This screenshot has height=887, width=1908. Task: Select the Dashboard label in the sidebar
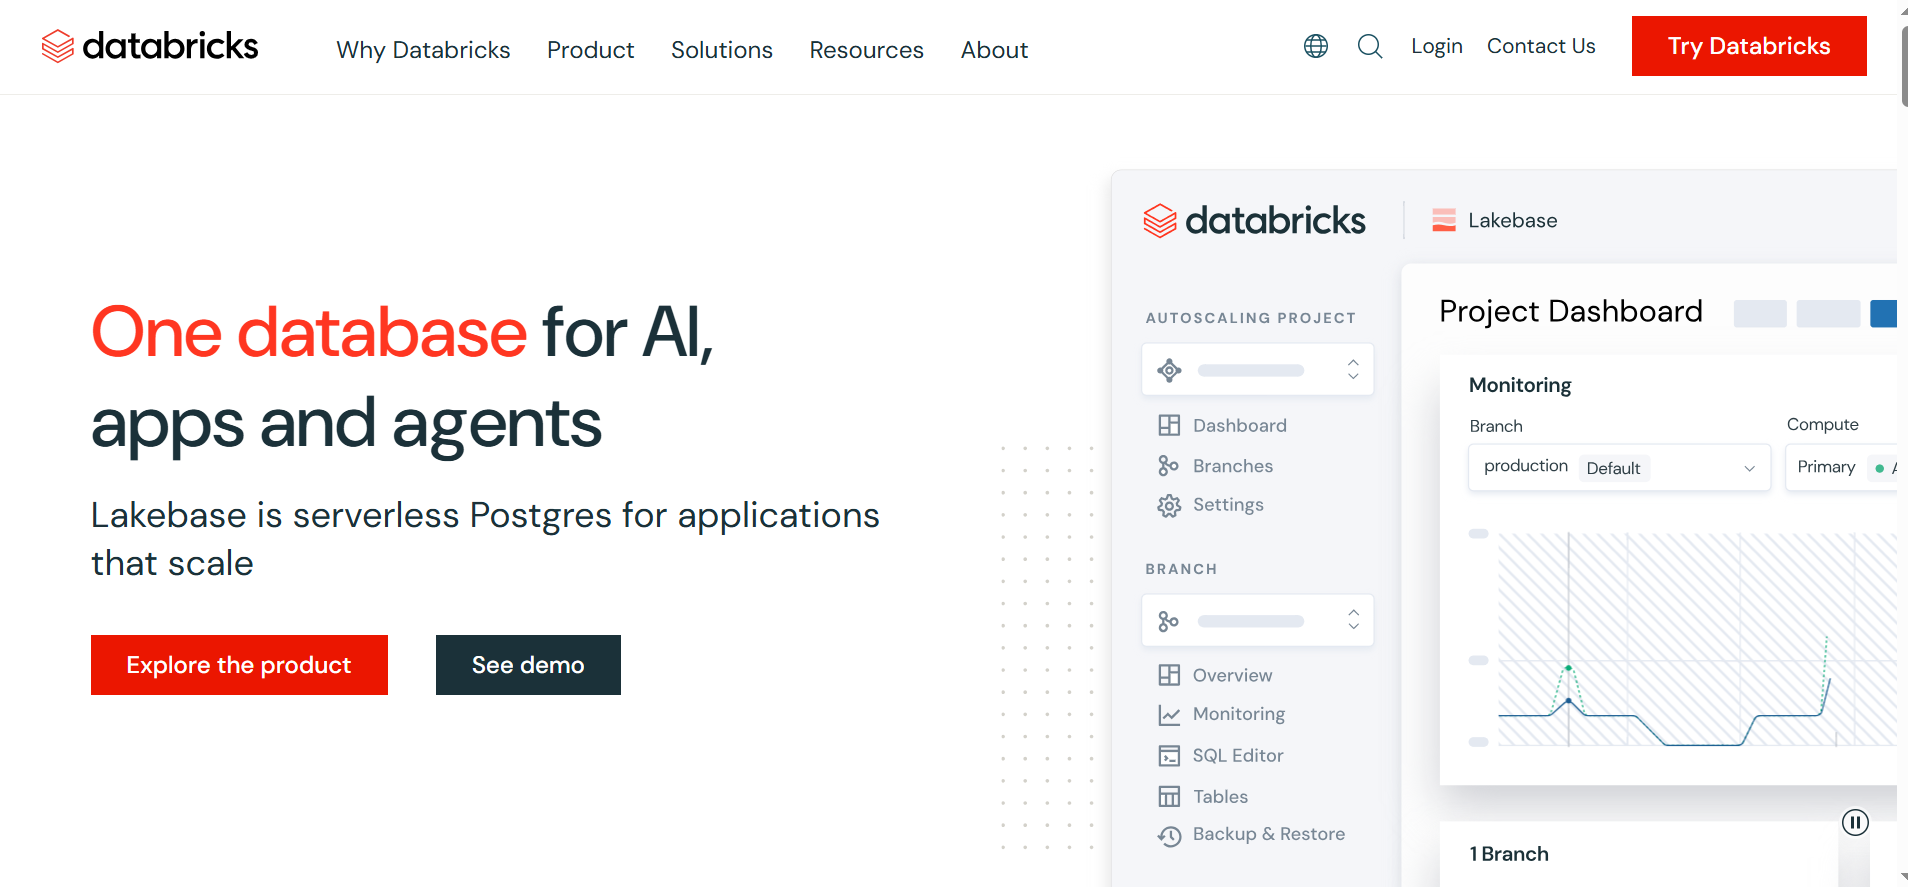pyautogui.click(x=1240, y=425)
